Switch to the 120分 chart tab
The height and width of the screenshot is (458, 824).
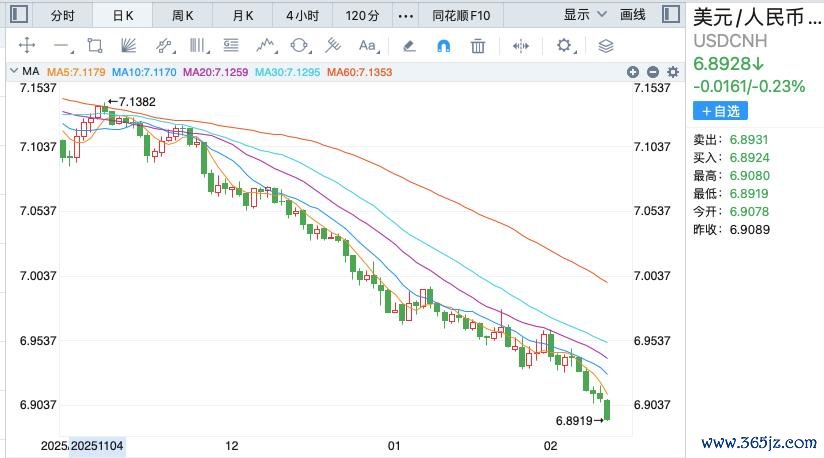click(x=363, y=16)
